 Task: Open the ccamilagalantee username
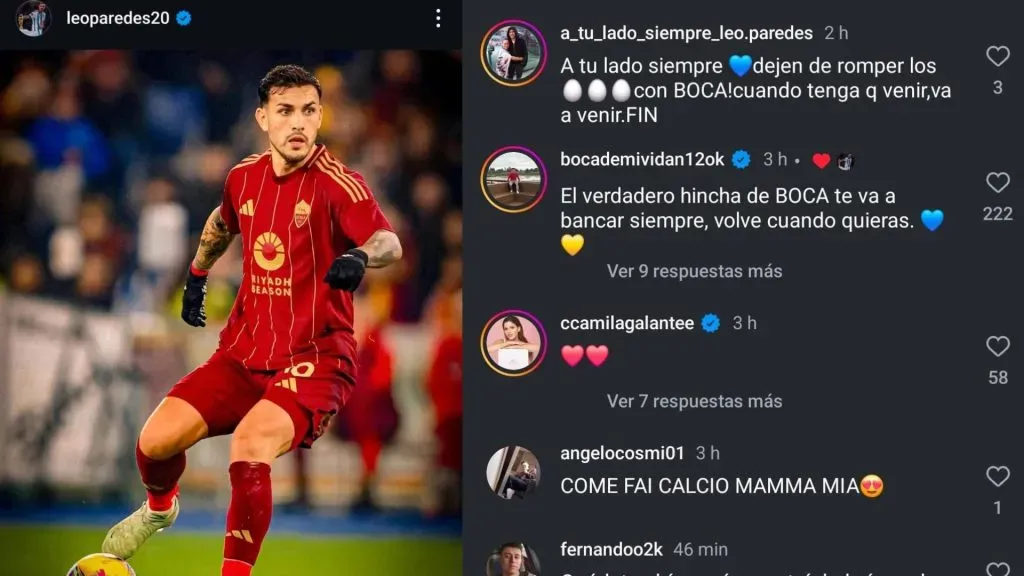point(627,323)
